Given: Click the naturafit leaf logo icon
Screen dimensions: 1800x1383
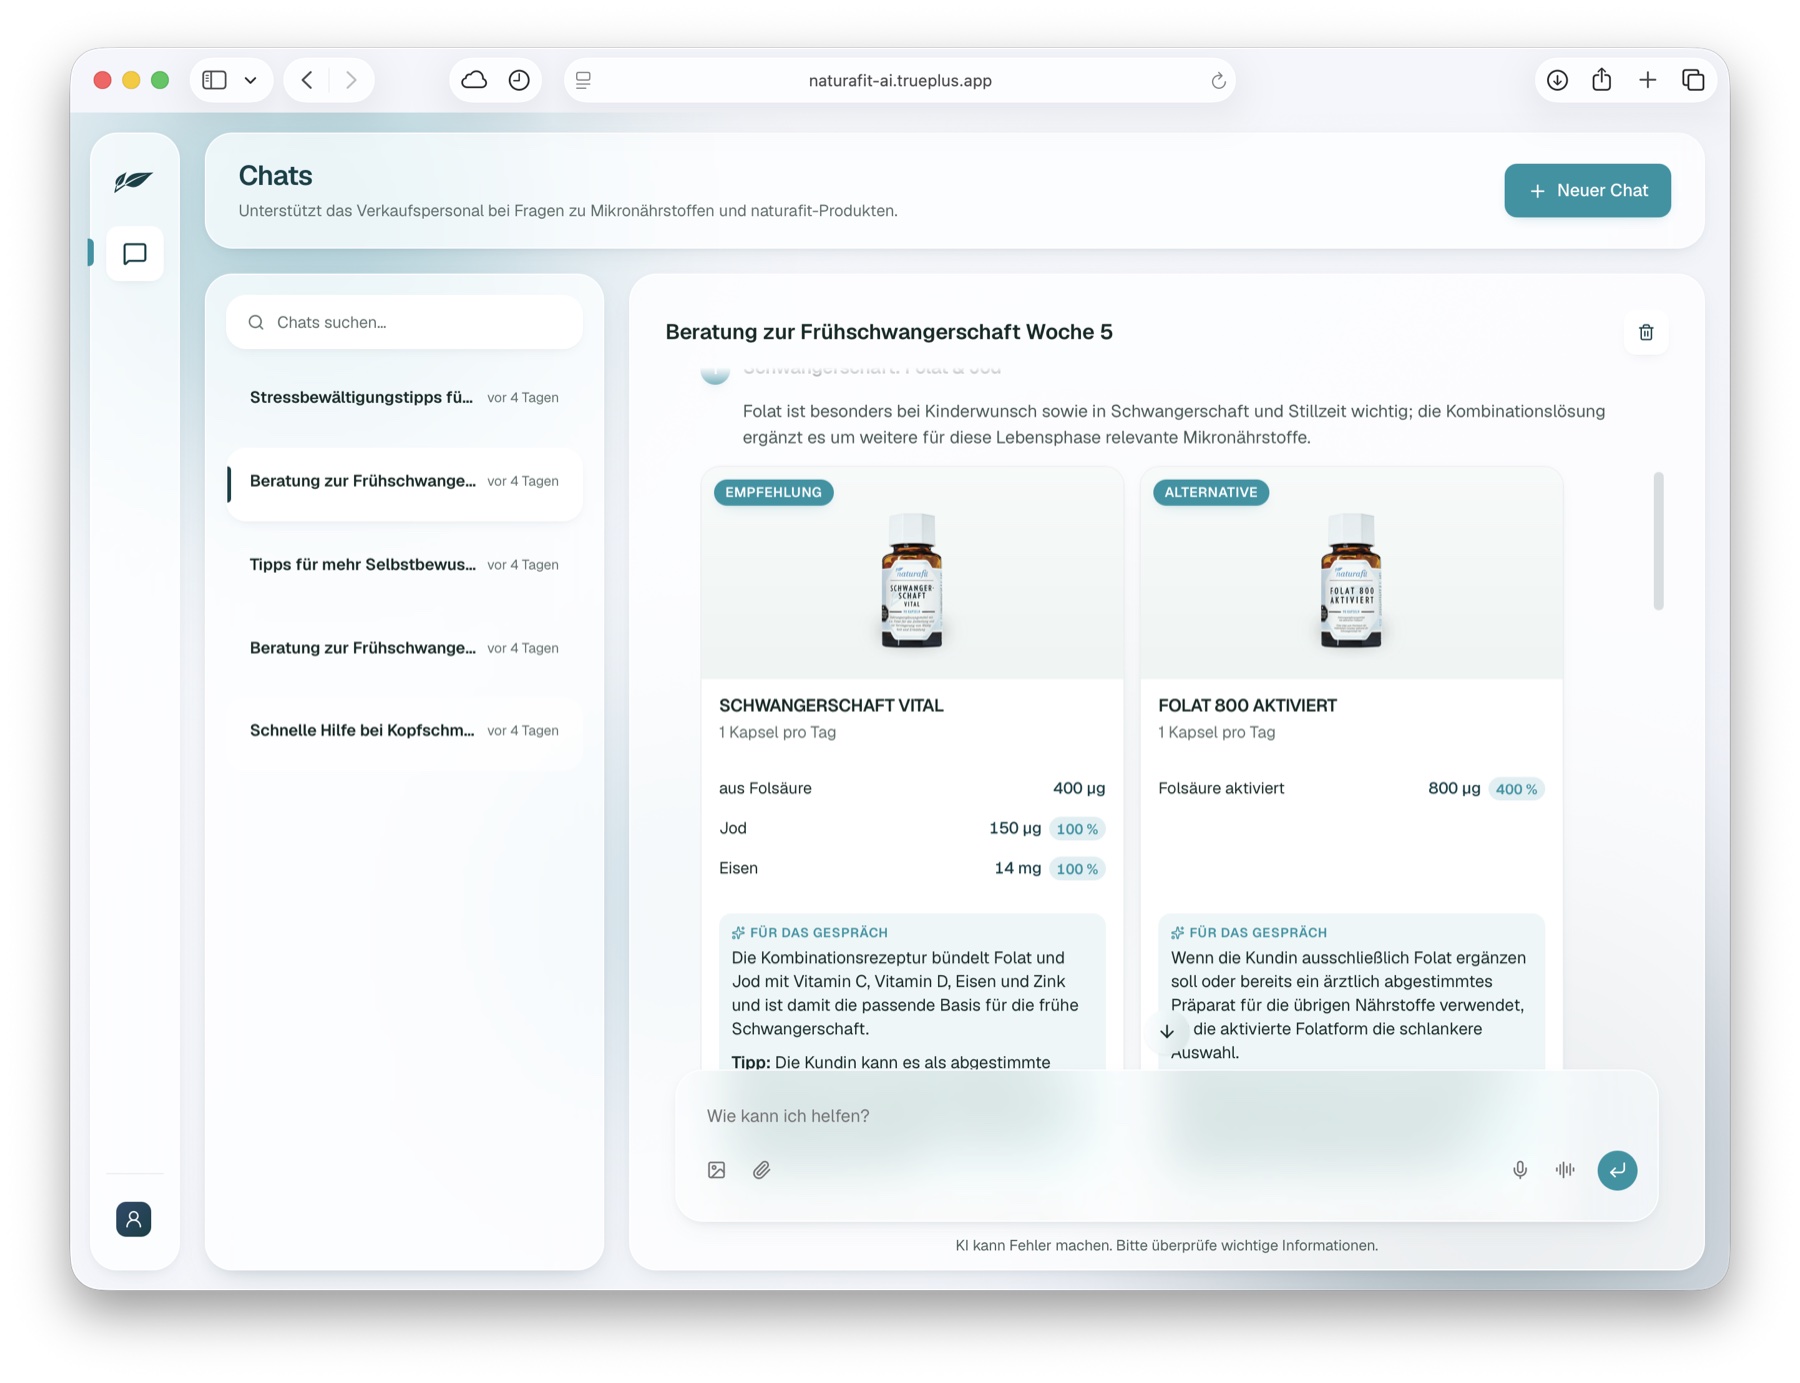Looking at the screenshot, I should (133, 181).
